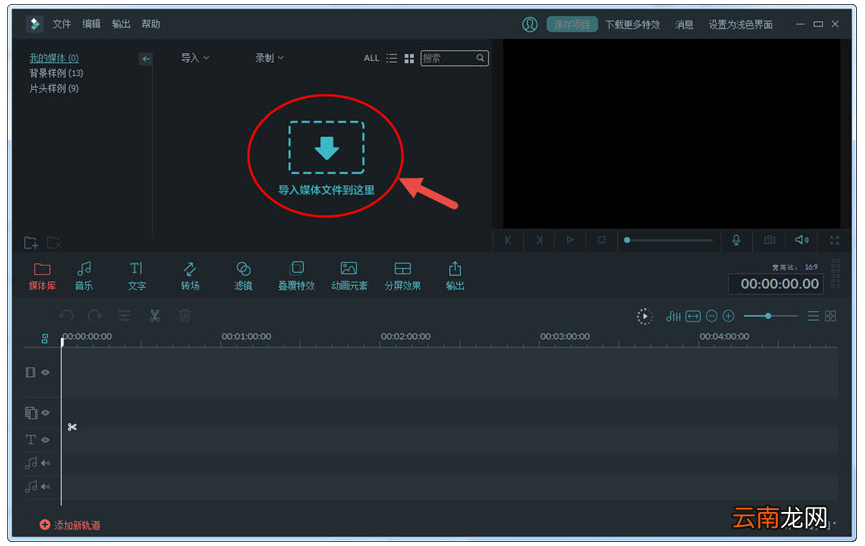Click the ALL media filter
Image resolution: width=865 pixels, height=546 pixels.
pyautogui.click(x=371, y=58)
